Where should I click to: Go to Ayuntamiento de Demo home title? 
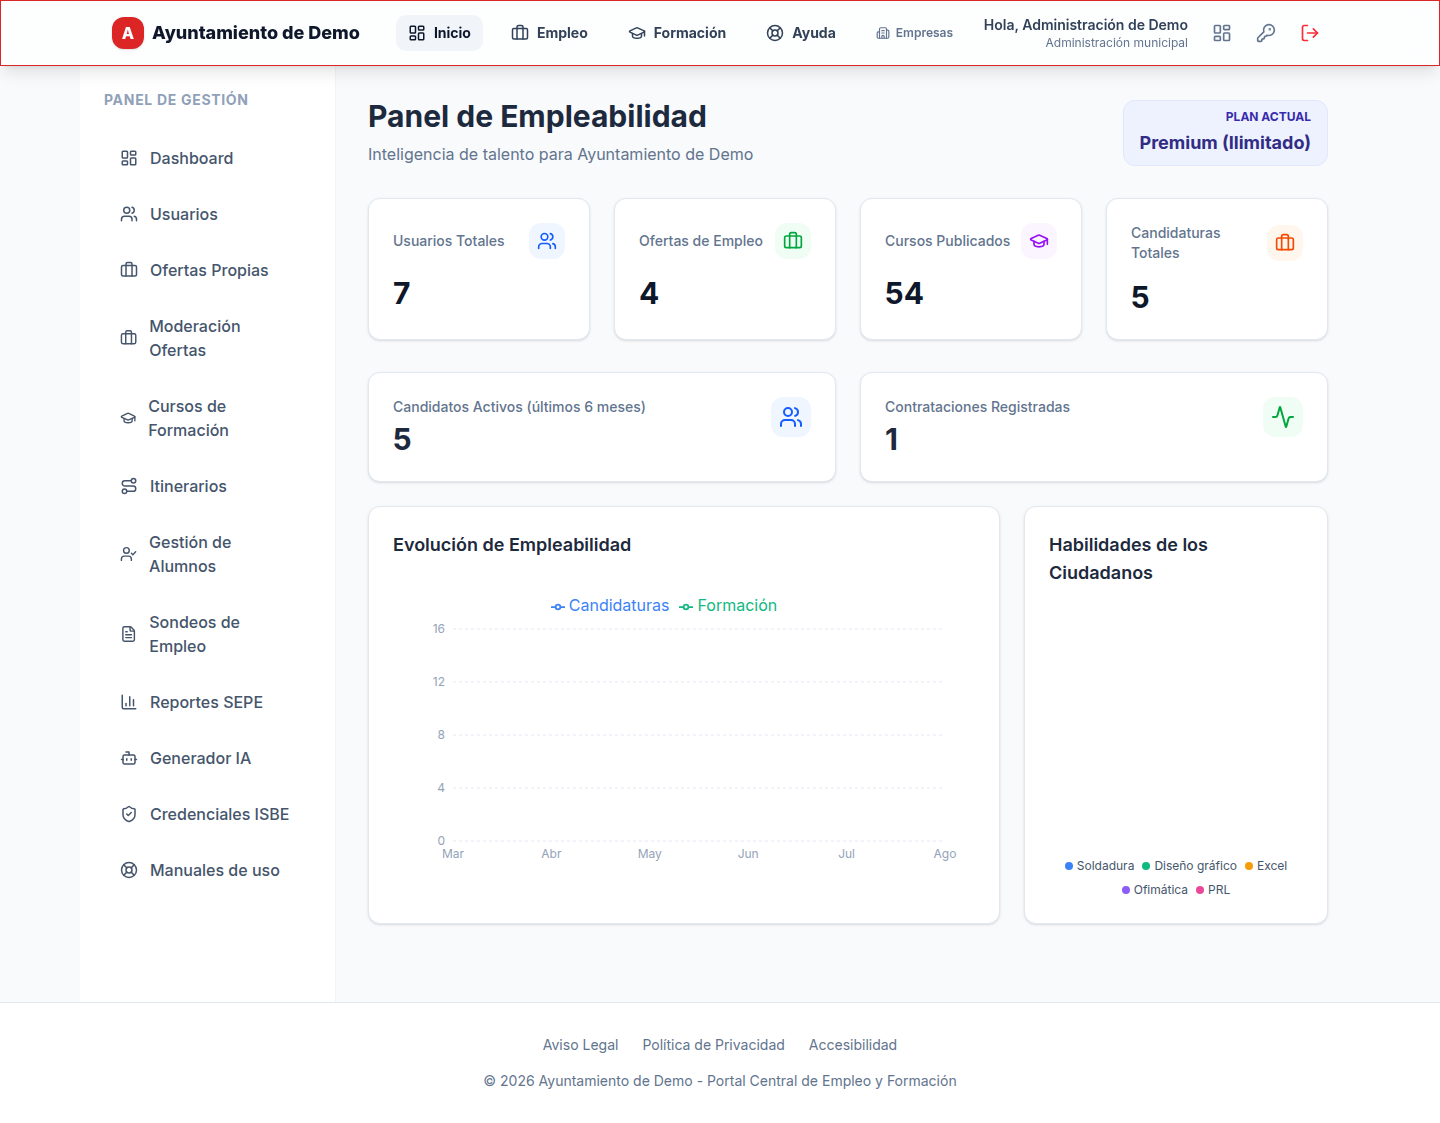(256, 33)
